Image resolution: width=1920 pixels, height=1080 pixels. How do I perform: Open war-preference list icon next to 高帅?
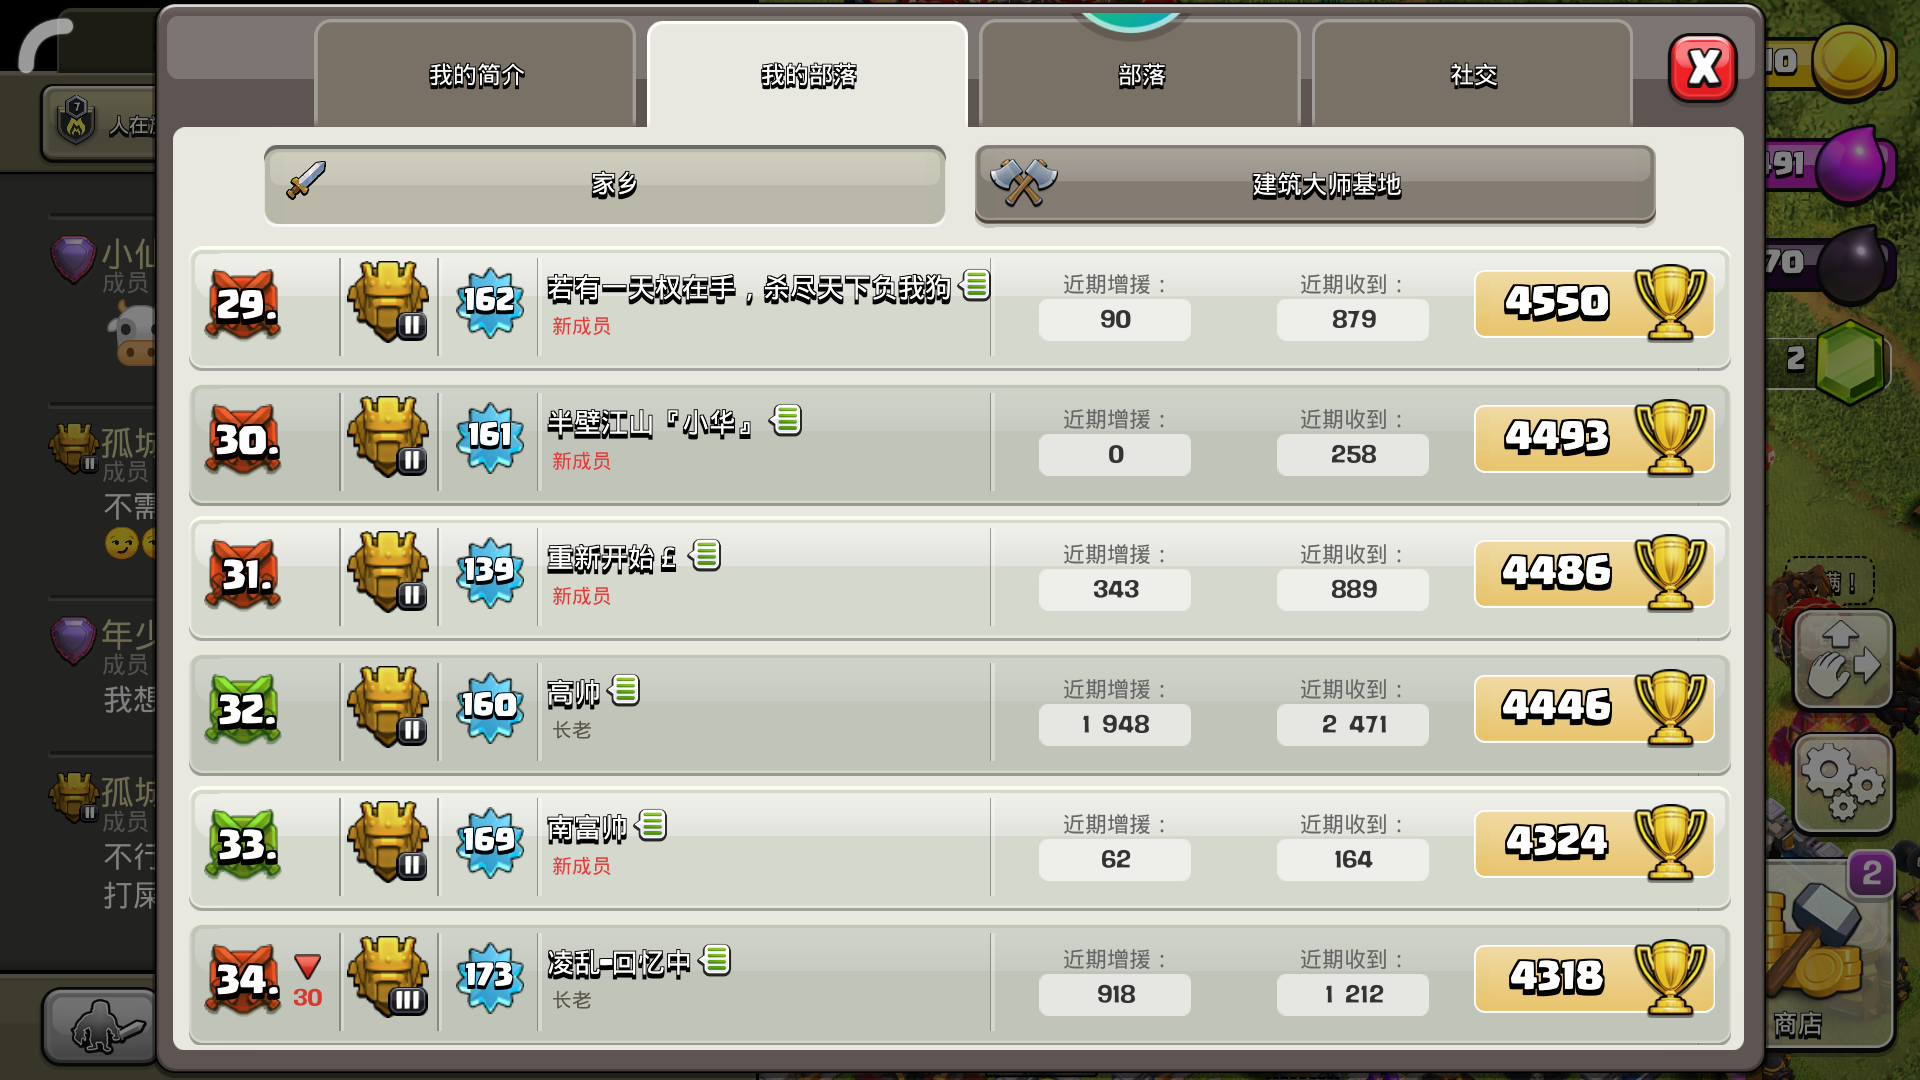click(x=624, y=690)
